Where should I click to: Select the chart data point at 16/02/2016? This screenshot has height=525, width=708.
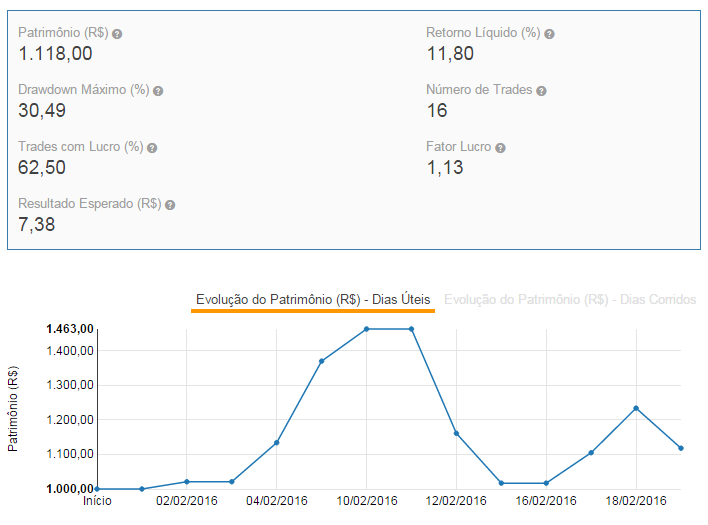pos(546,483)
